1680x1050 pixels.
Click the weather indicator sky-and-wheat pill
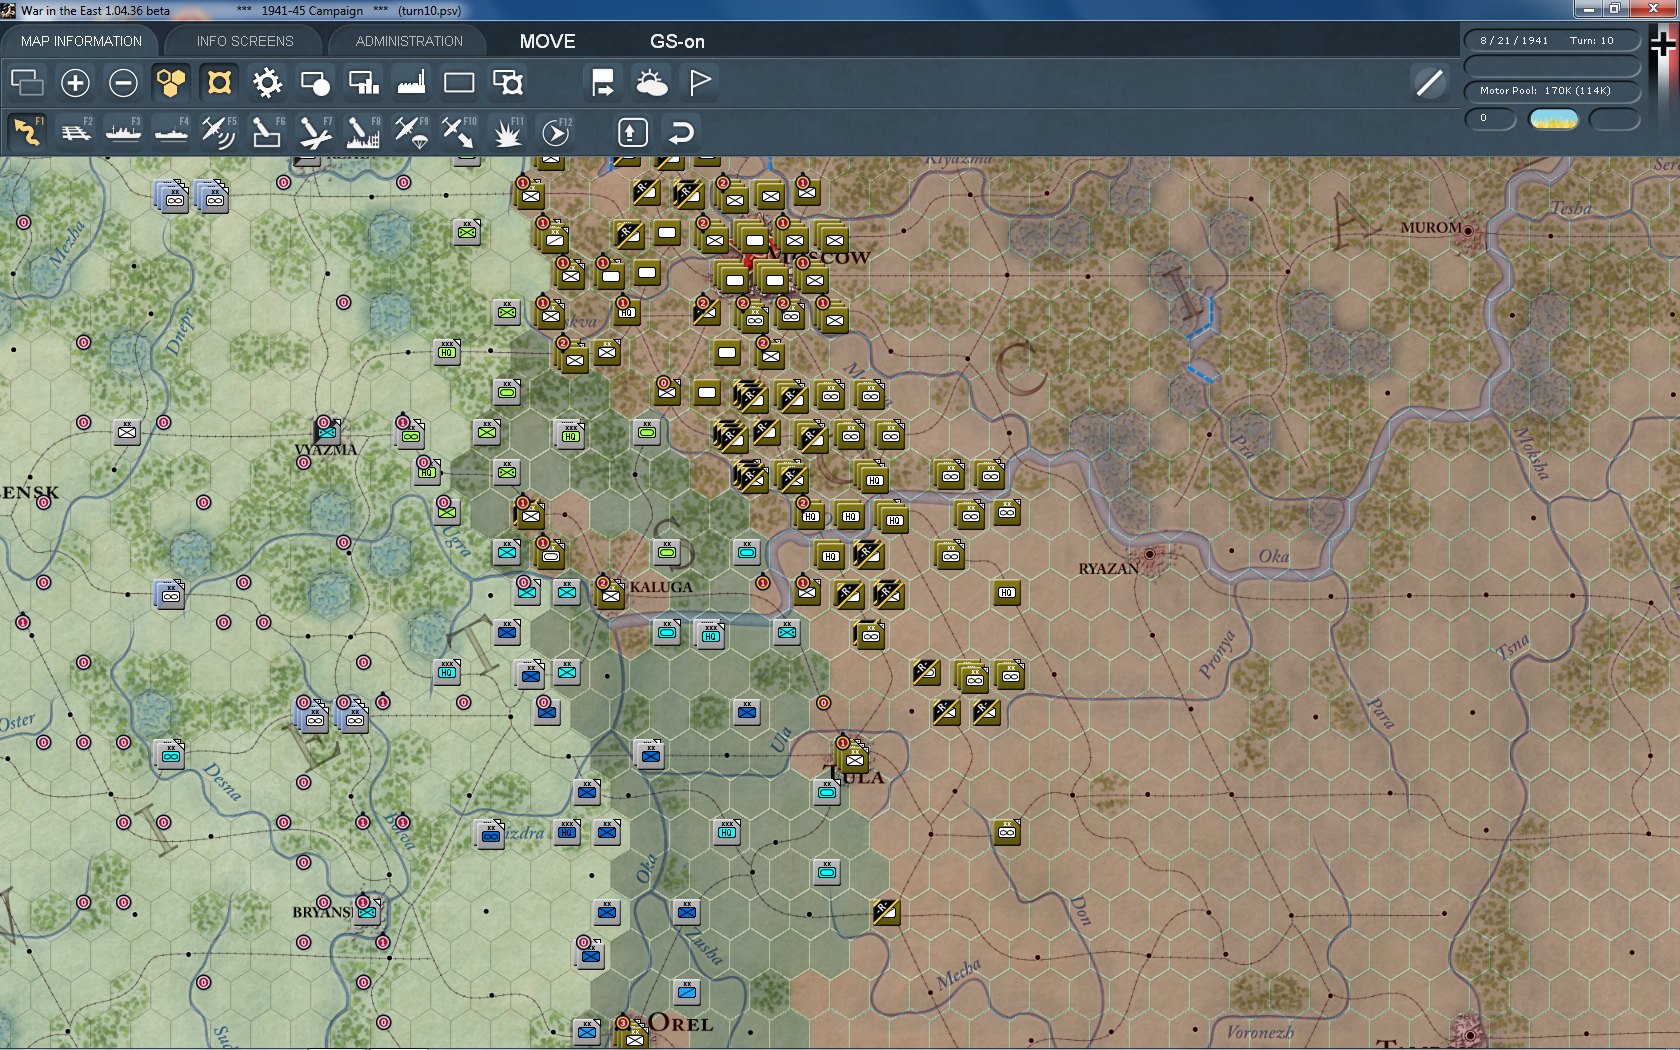(1554, 119)
